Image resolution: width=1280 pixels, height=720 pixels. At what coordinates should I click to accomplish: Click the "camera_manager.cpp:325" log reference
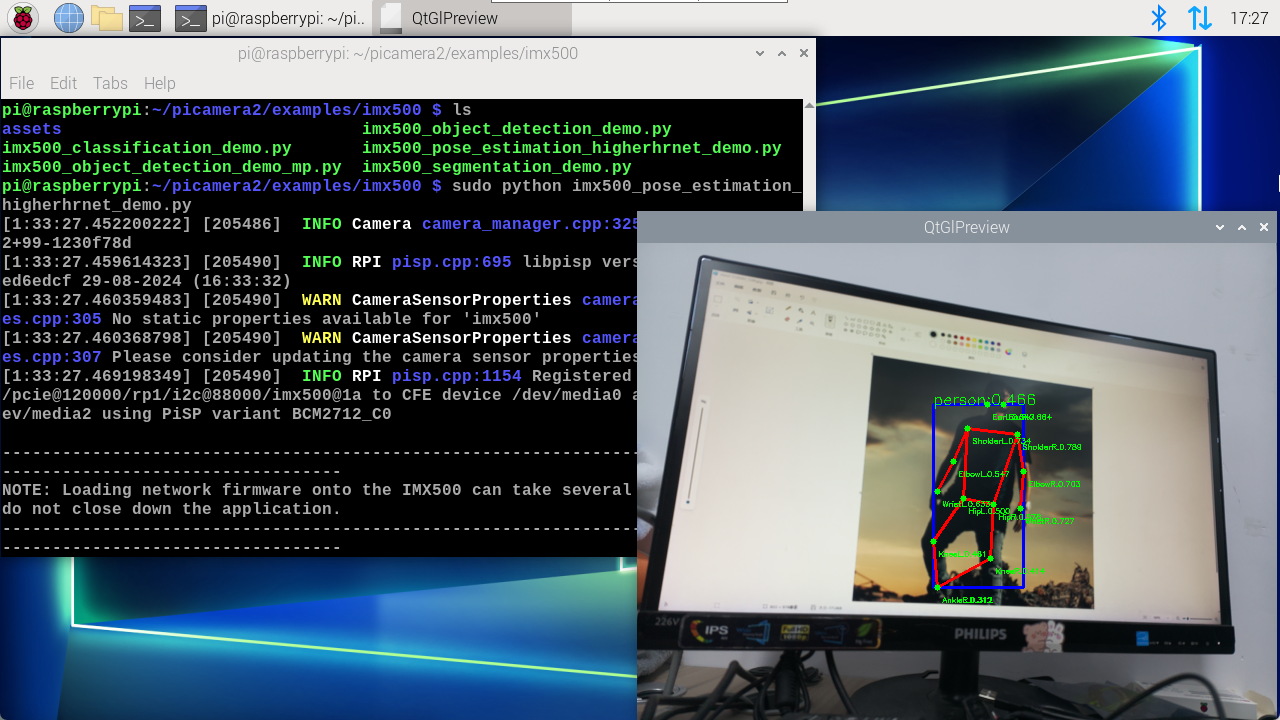529,224
